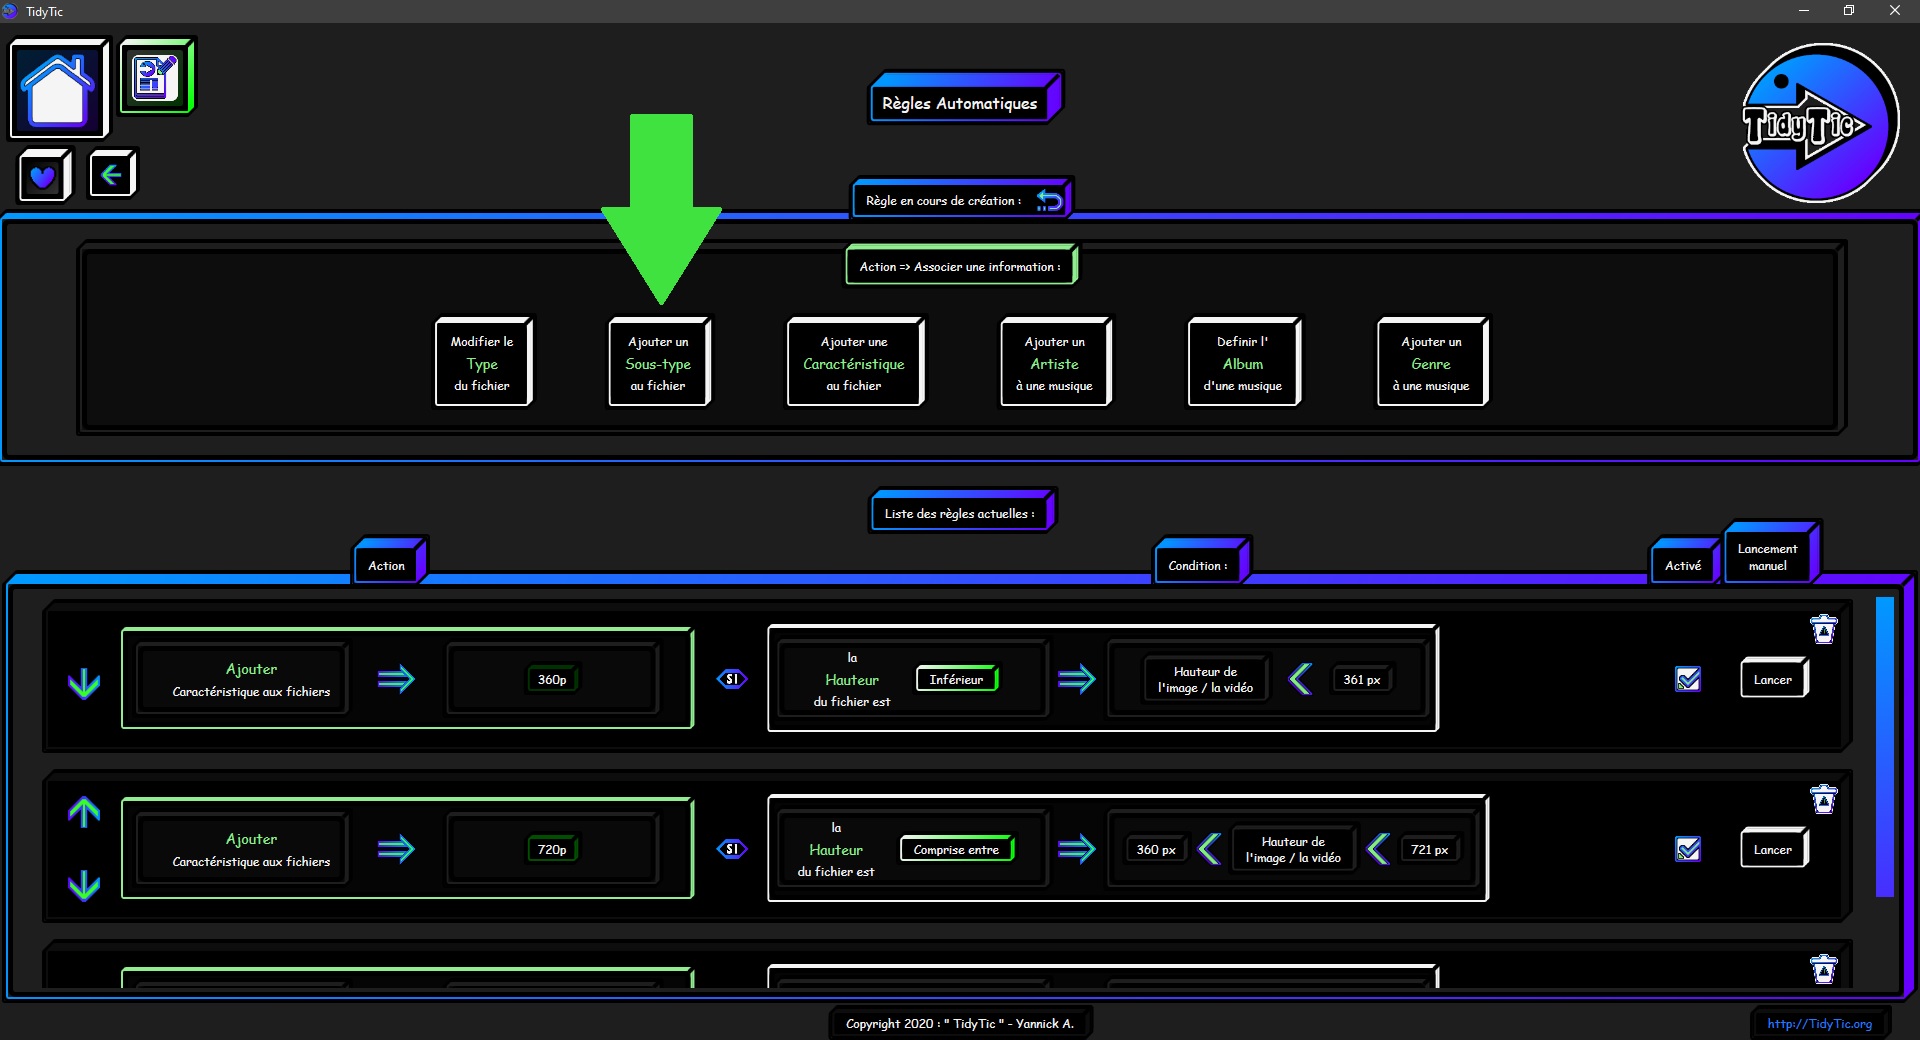Image resolution: width=1920 pixels, height=1040 pixels.
Task: Click the 360p characteristic value
Action: (x=552, y=679)
